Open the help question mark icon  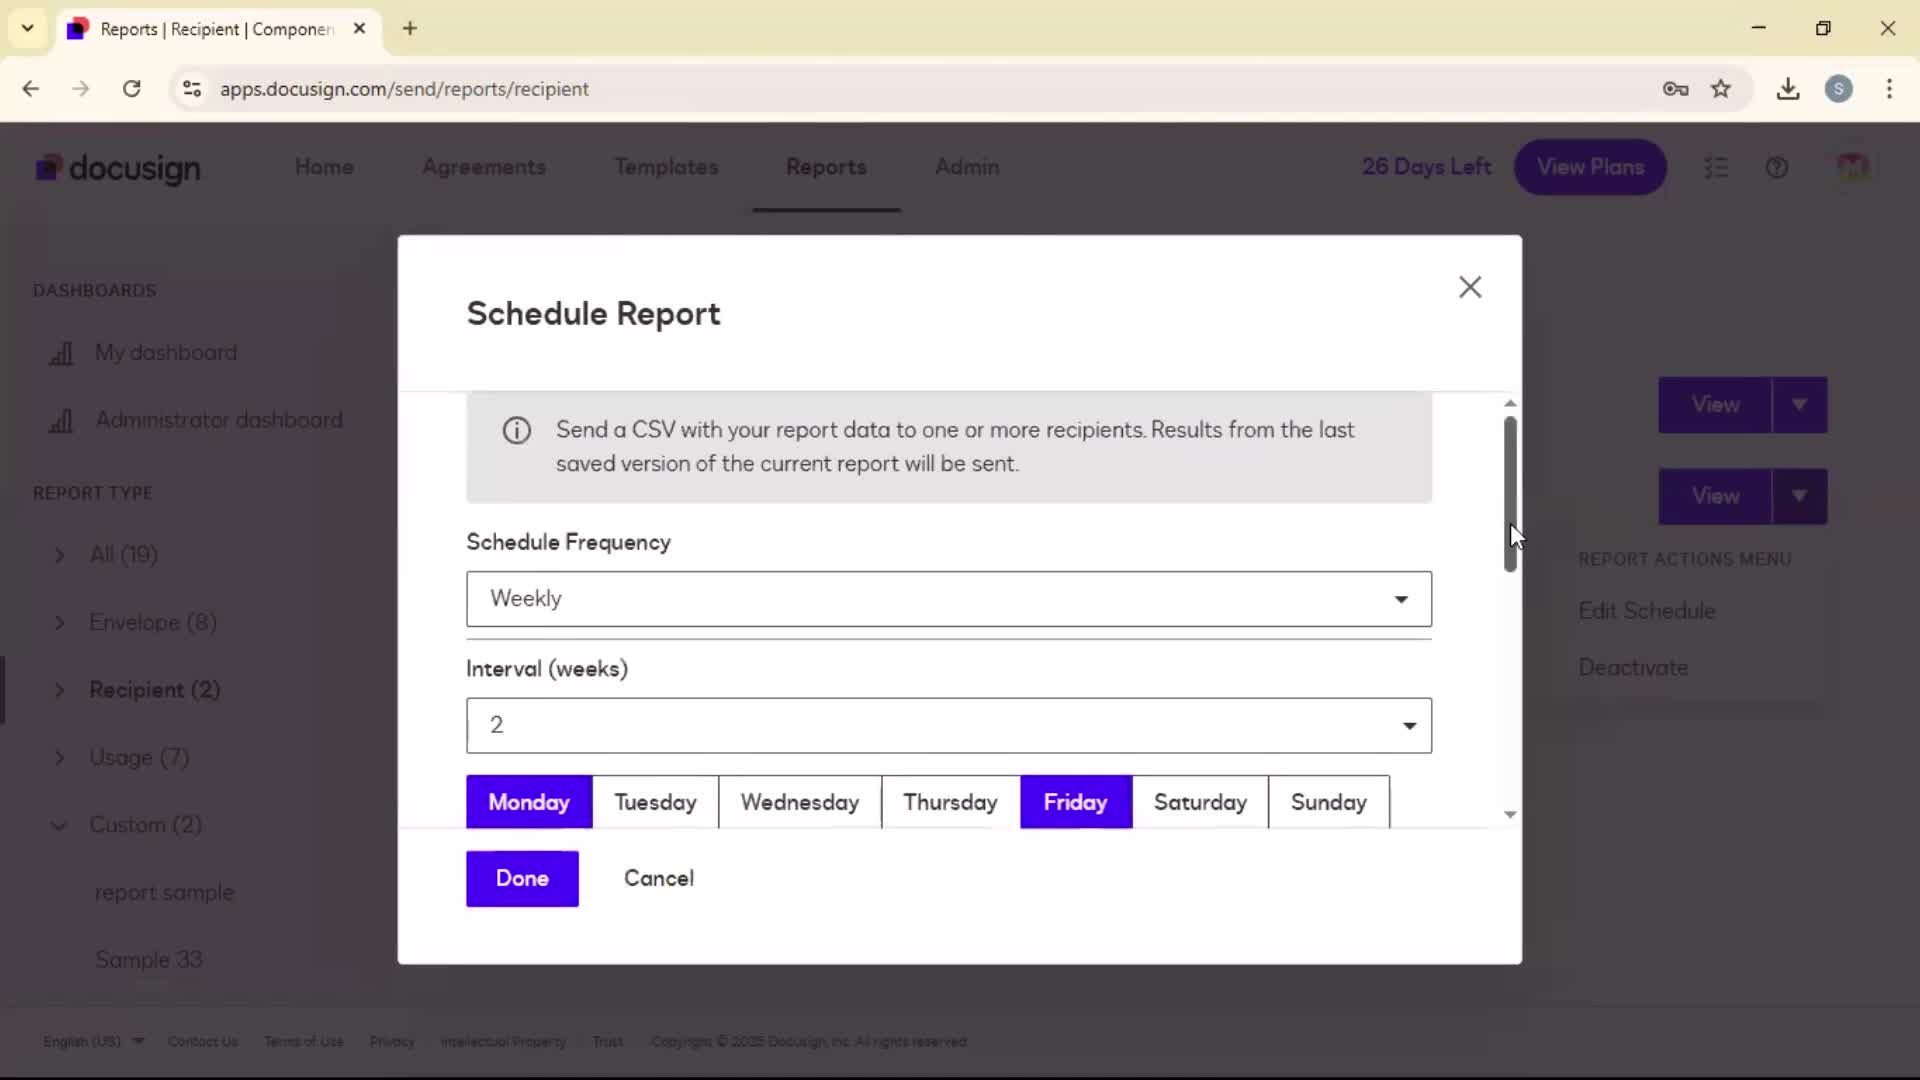pos(1776,168)
